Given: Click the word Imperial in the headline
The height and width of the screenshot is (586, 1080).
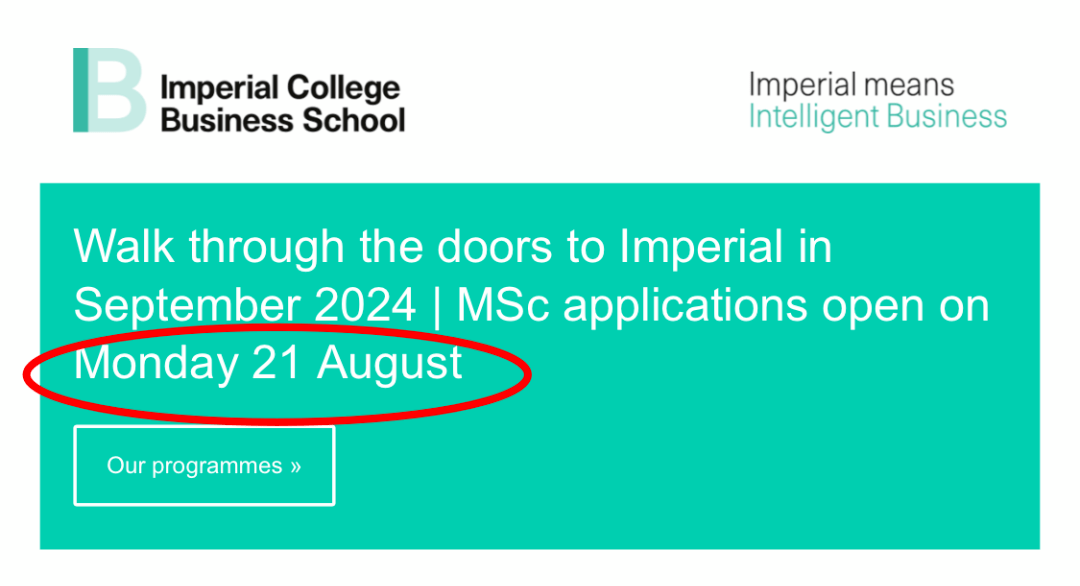Looking at the screenshot, I should click(701, 246).
